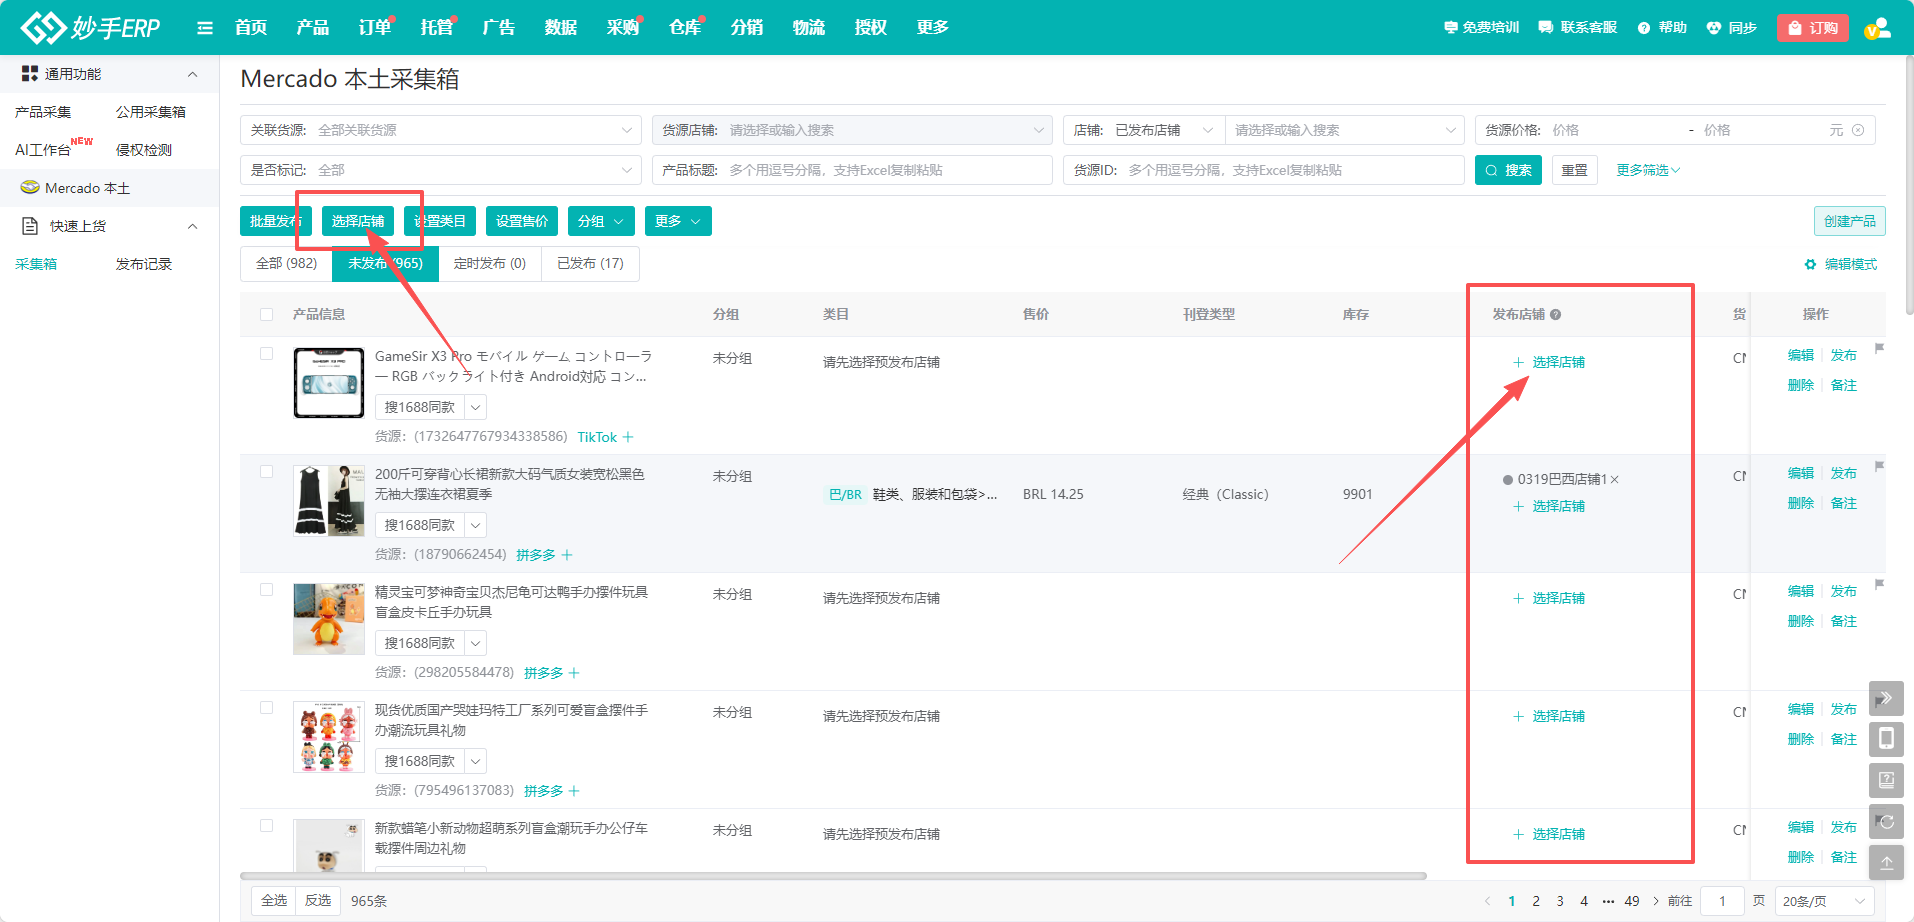This screenshot has height=922, width=1914.
Task: Click the TikTok link under GameSir product
Action: coord(597,436)
